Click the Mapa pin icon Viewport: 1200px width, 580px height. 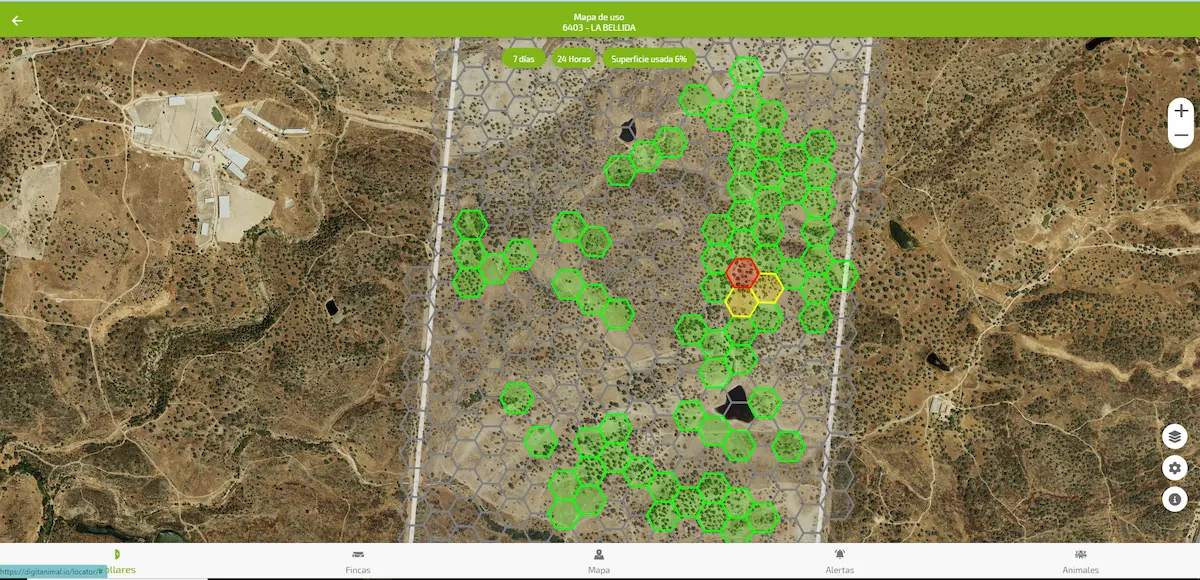coord(598,554)
